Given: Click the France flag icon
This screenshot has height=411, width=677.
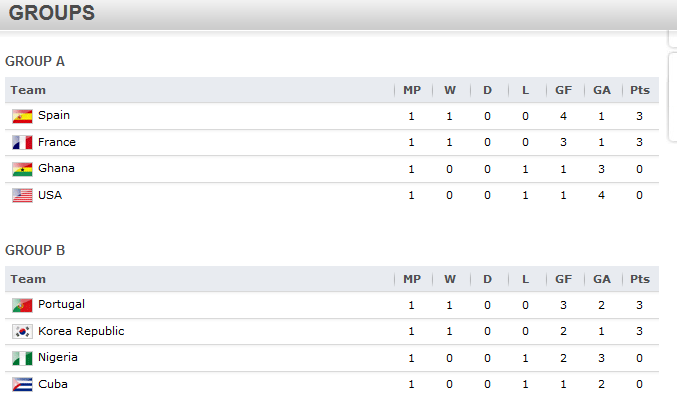Looking at the screenshot, I should [22, 142].
